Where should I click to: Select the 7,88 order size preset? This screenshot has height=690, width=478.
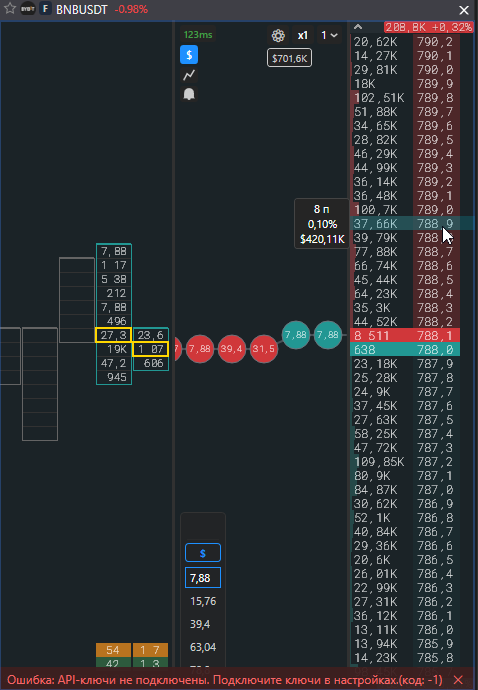pos(203,578)
